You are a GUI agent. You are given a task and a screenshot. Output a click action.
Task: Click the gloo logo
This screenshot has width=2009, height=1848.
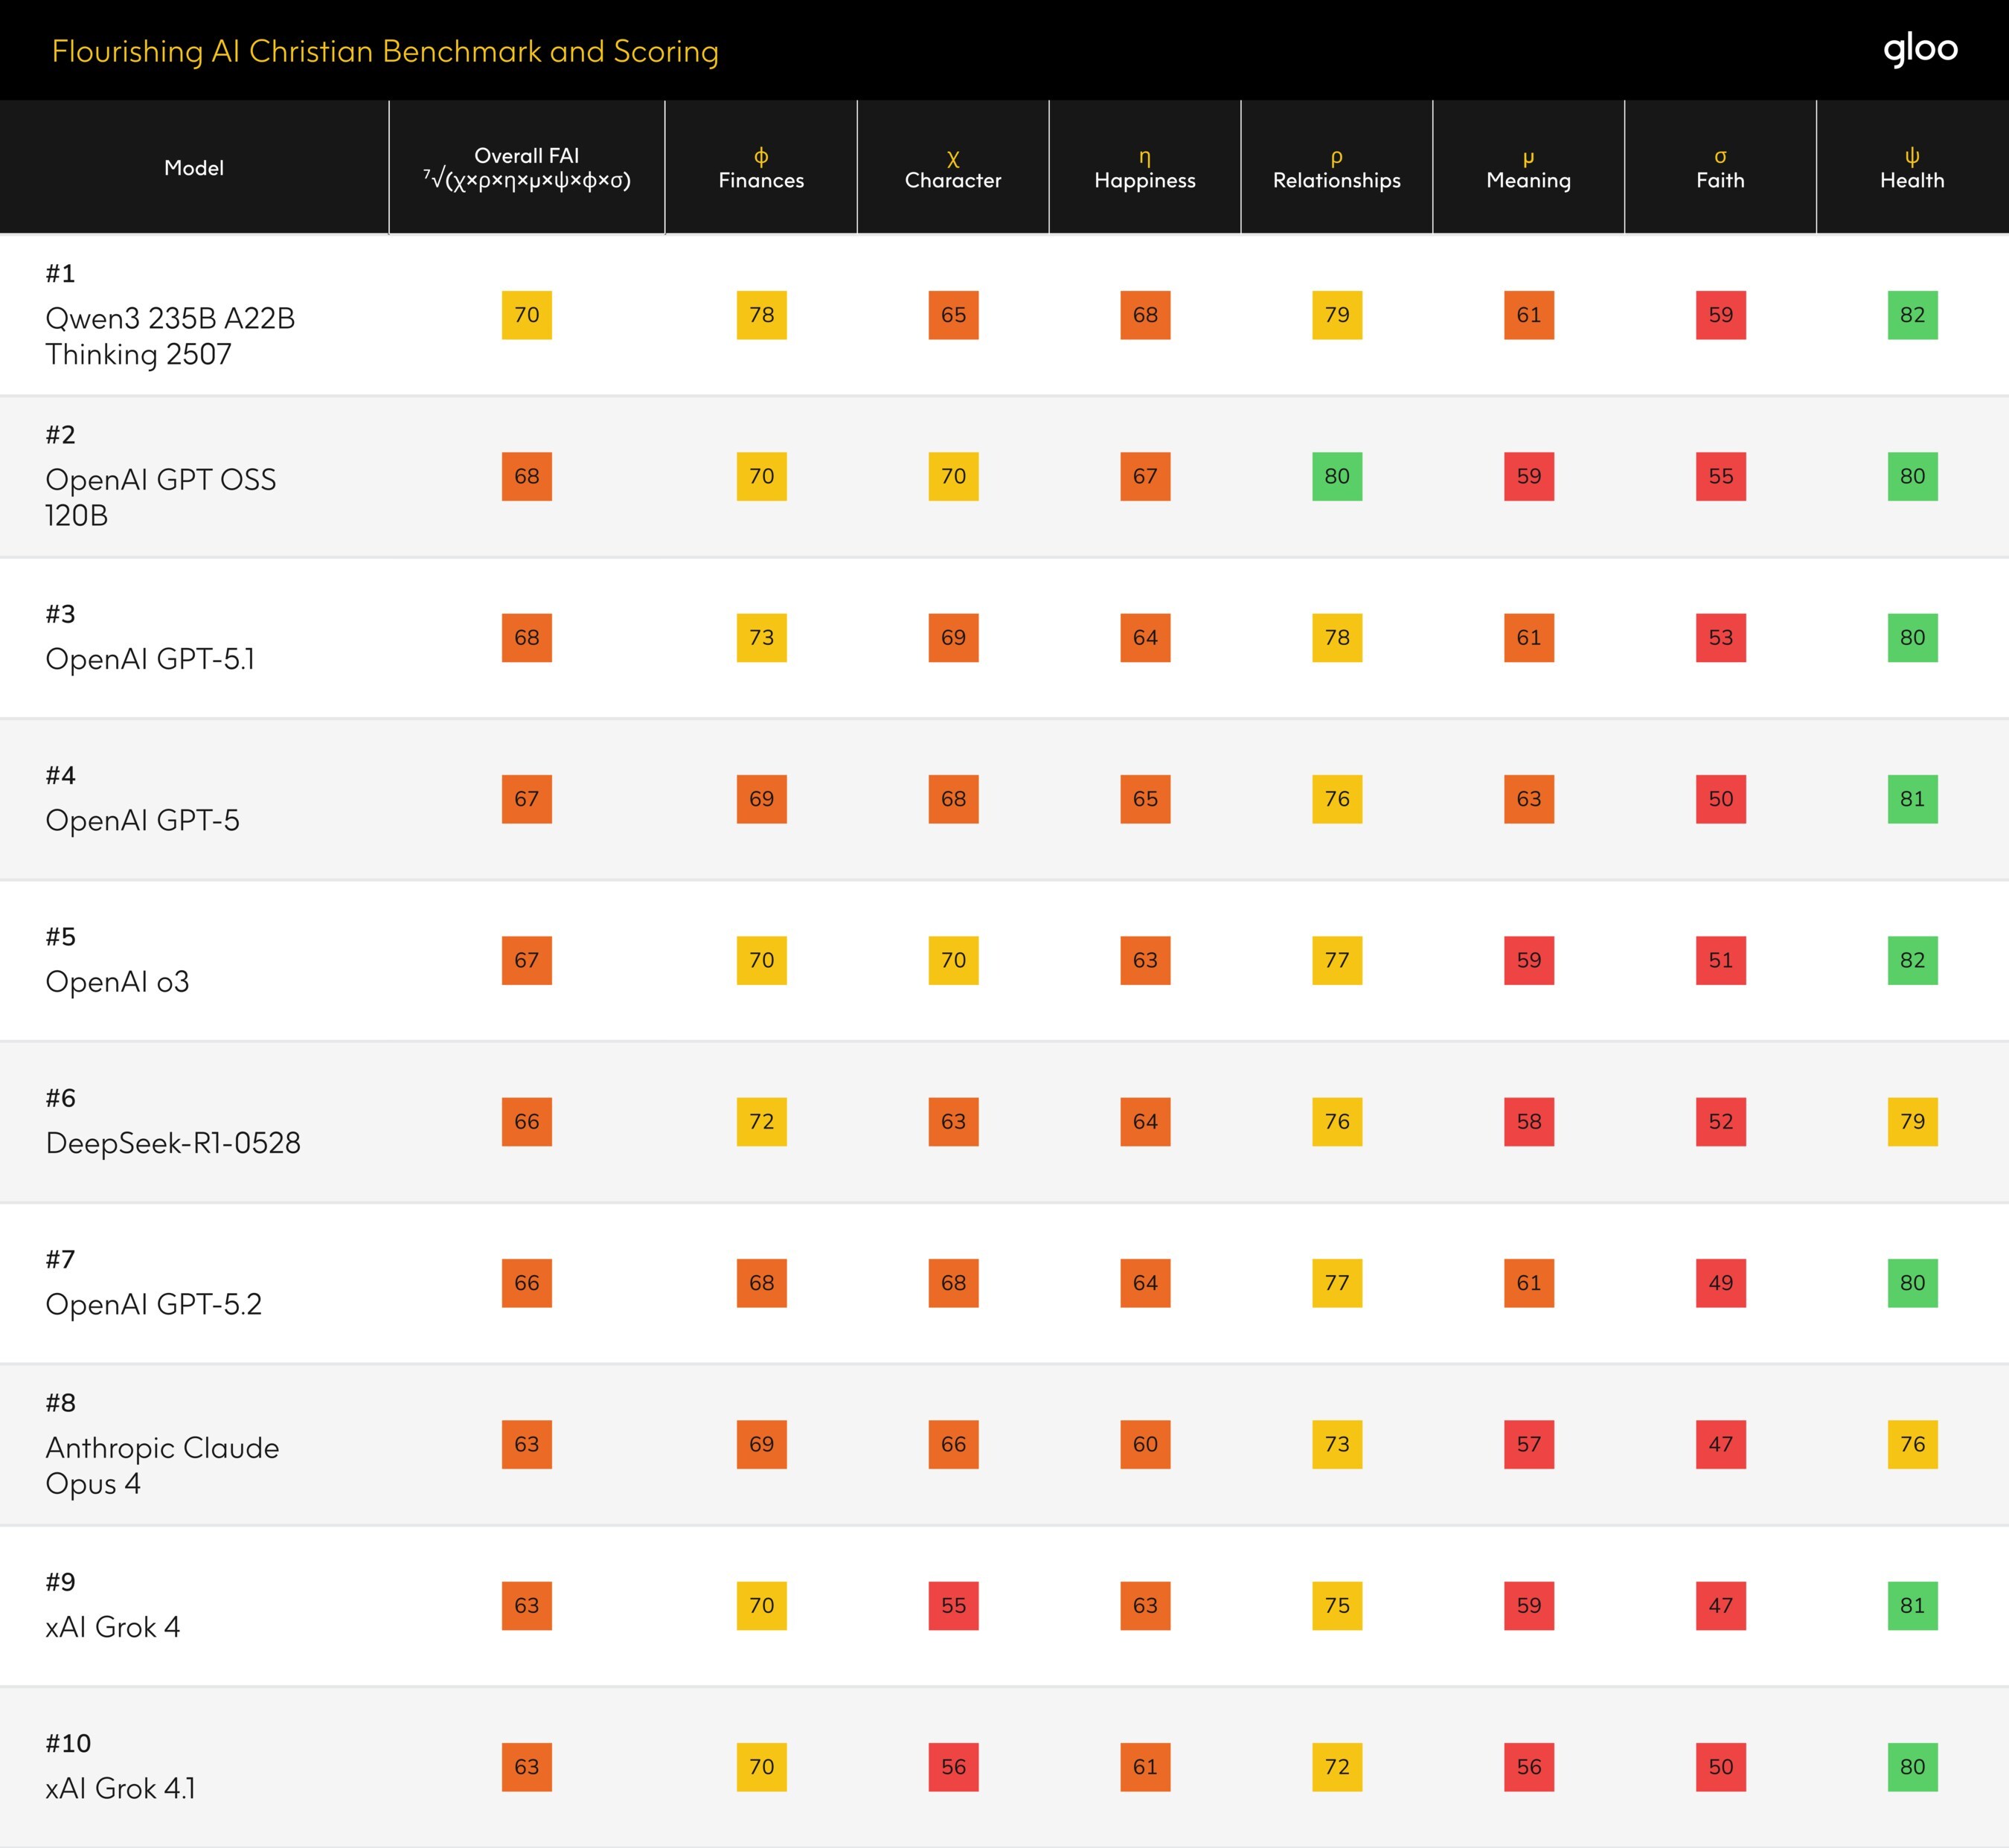pos(1919,49)
